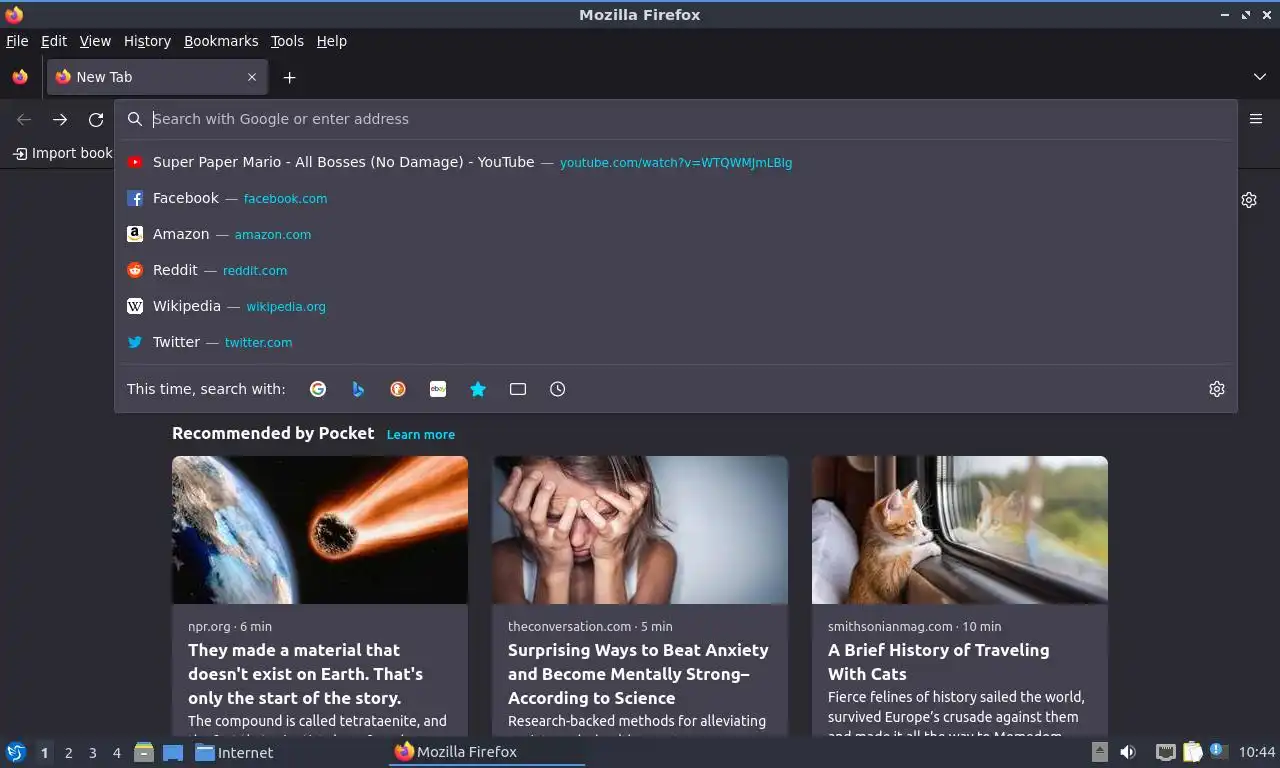Open the Bookmarks menu
1280x768 pixels.
pyautogui.click(x=221, y=41)
